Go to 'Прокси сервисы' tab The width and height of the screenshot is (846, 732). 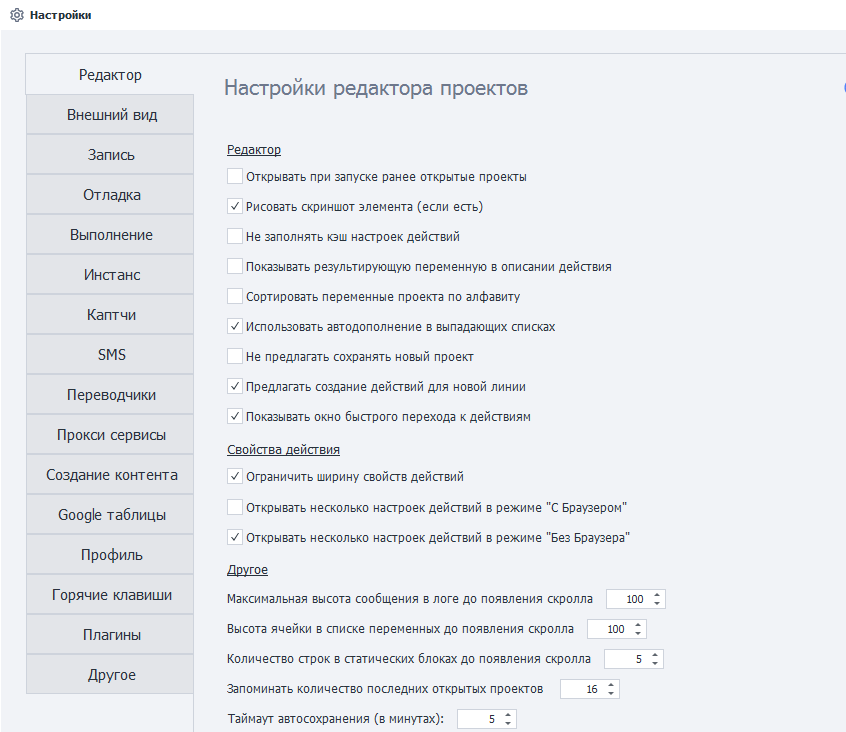[x=111, y=435]
